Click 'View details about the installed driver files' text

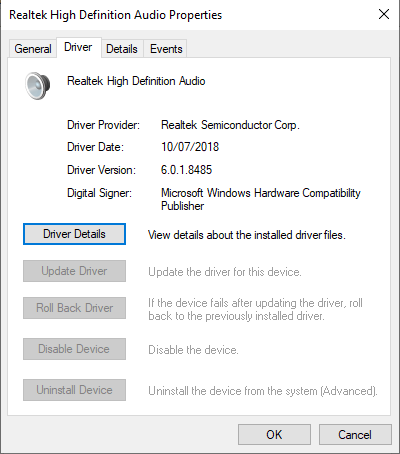tap(247, 235)
